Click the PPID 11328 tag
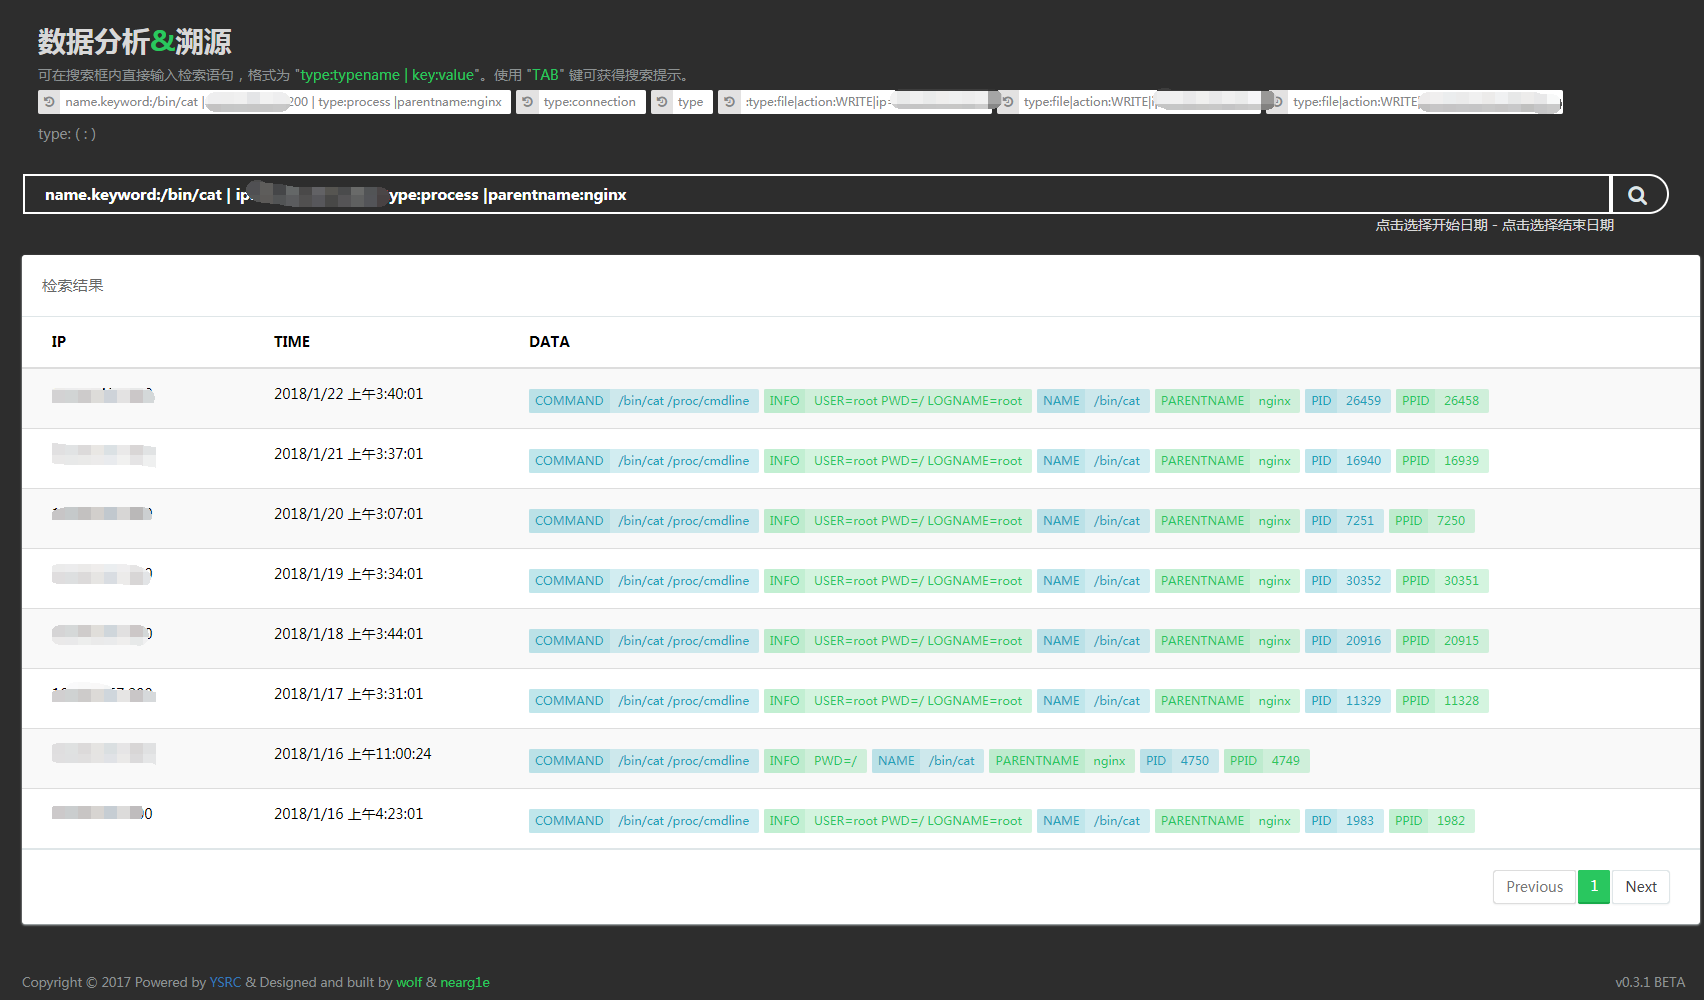 tap(1442, 701)
